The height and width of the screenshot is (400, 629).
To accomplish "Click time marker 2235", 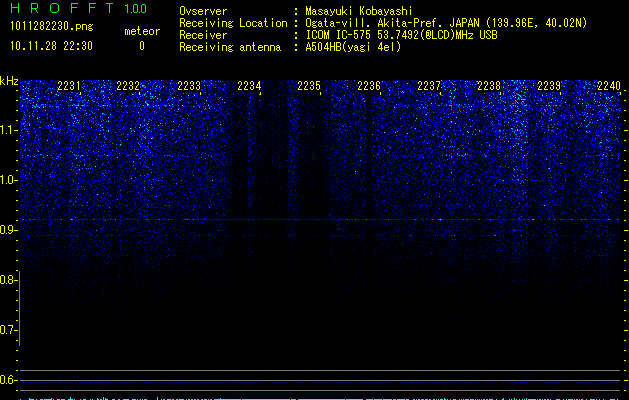I will click(x=309, y=86).
